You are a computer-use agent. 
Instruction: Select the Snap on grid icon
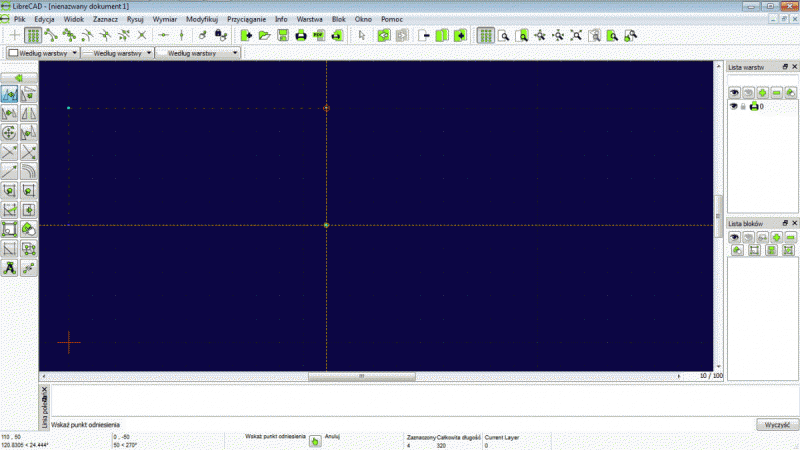tap(33, 35)
